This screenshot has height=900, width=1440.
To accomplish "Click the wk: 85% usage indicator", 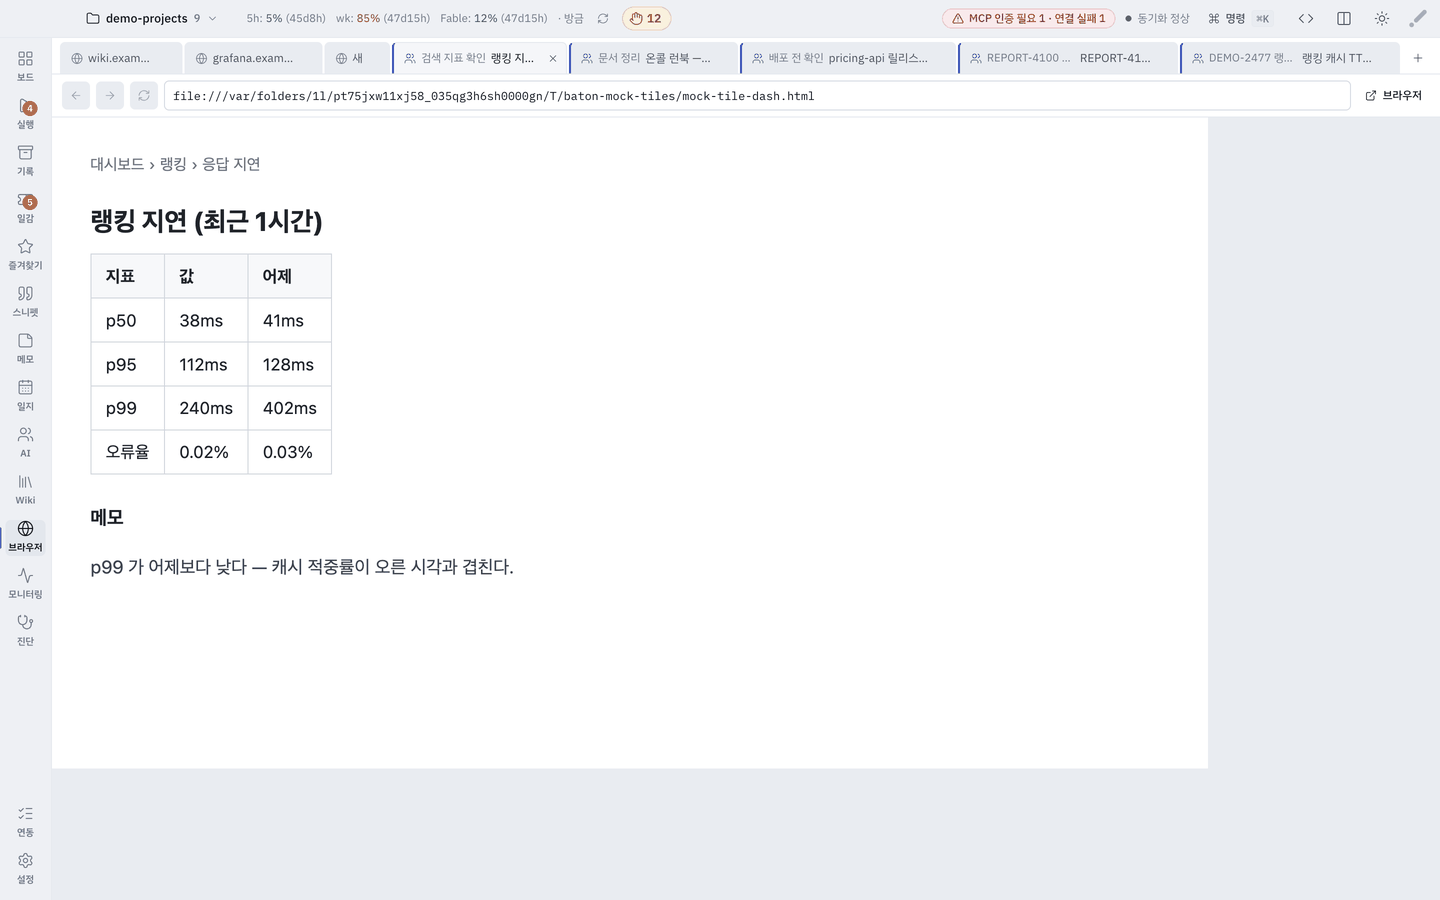I will pyautogui.click(x=383, y=18).
